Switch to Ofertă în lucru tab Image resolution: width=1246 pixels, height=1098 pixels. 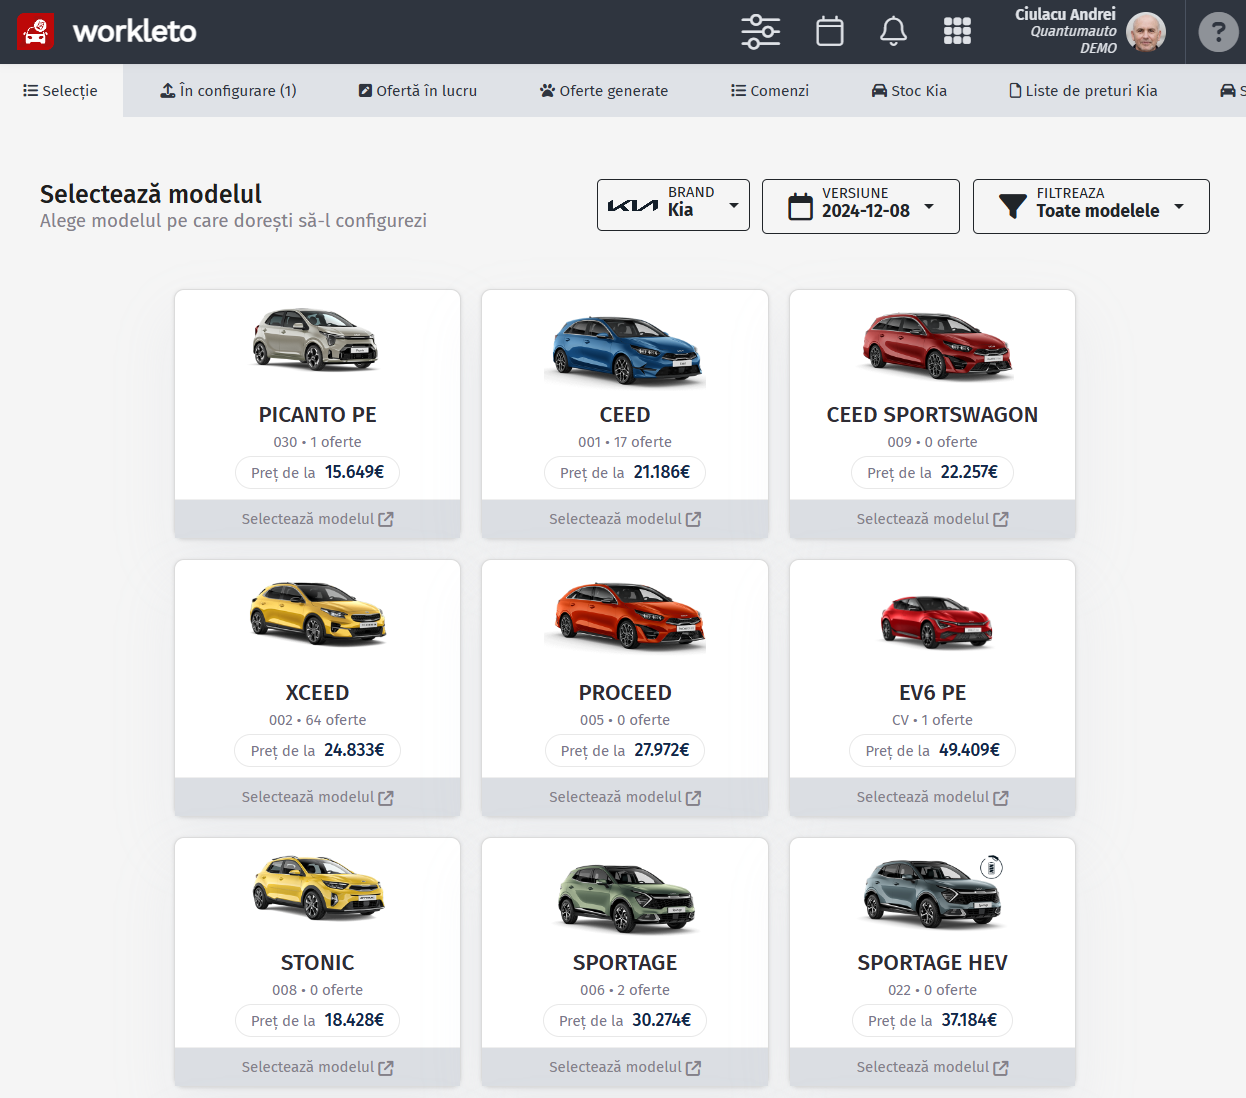pos(418,91)
